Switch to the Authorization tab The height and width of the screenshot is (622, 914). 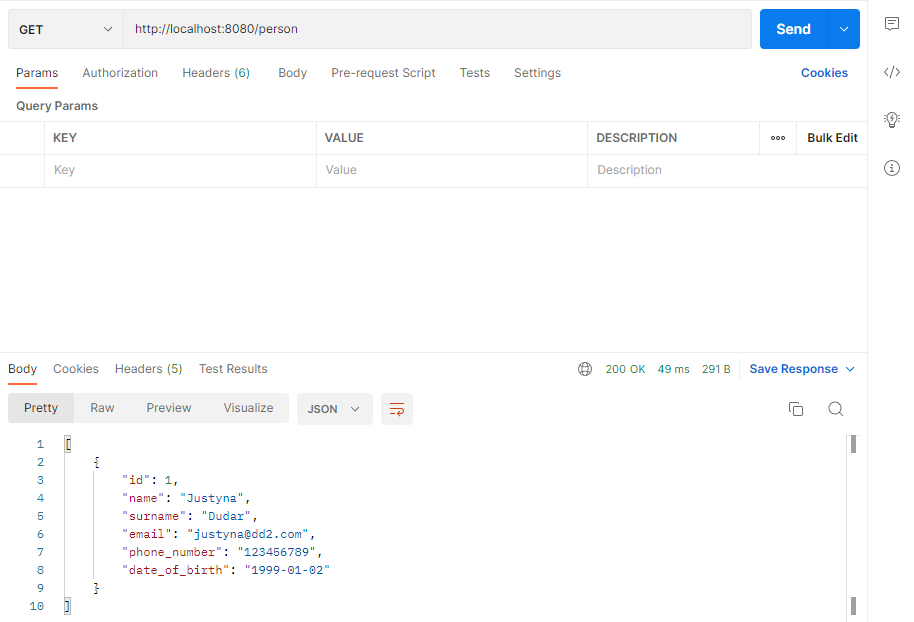tap(120, 72)
